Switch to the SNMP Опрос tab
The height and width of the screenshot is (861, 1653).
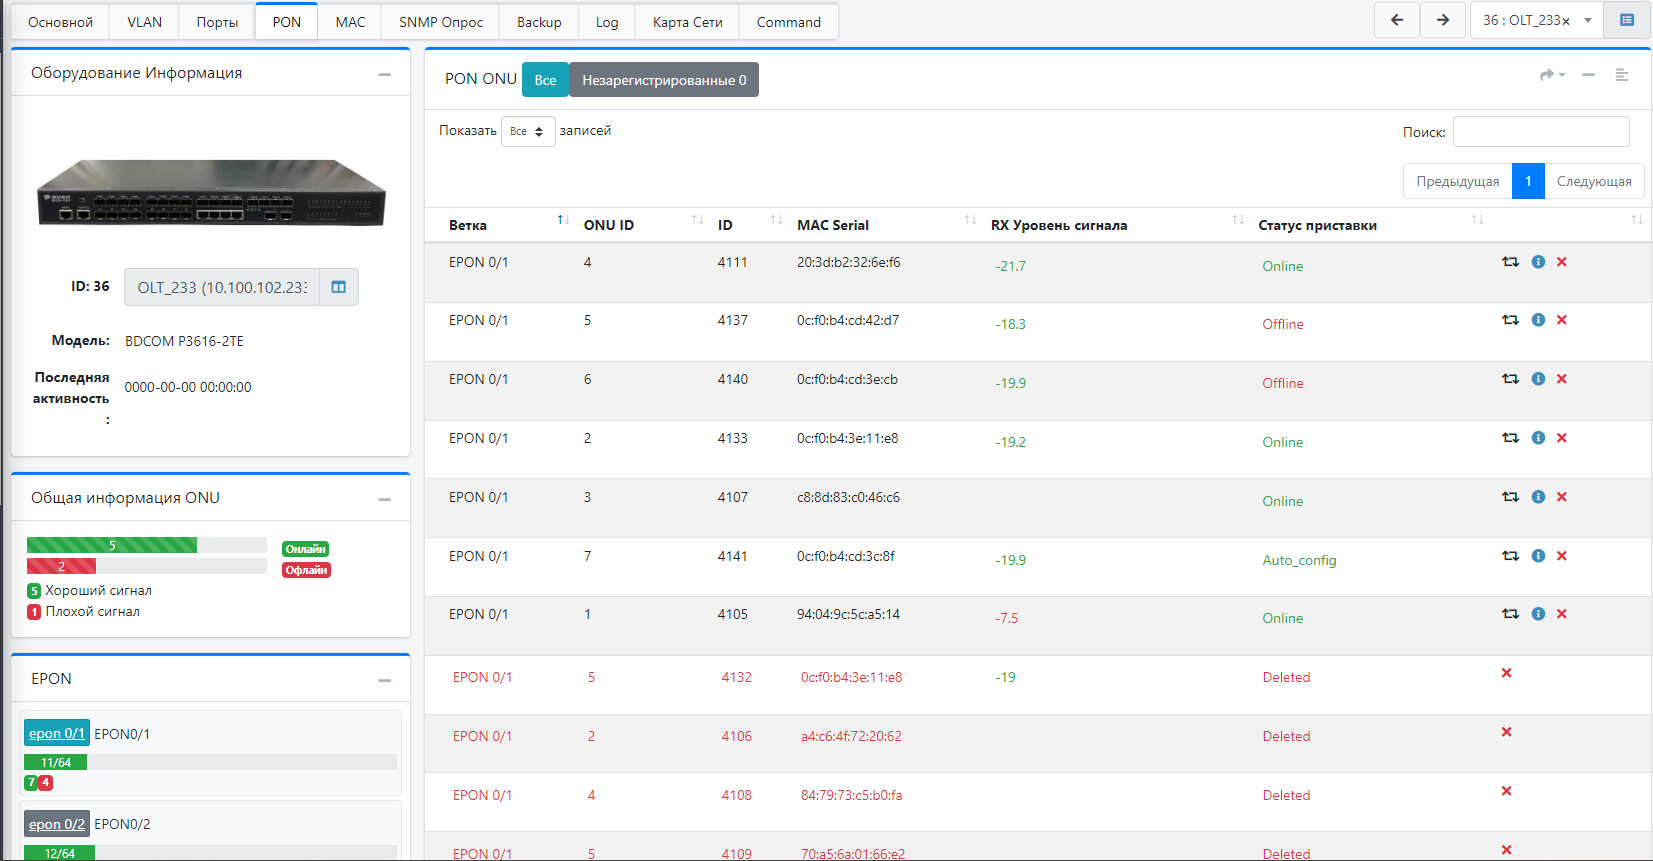(x=440, y=22)
